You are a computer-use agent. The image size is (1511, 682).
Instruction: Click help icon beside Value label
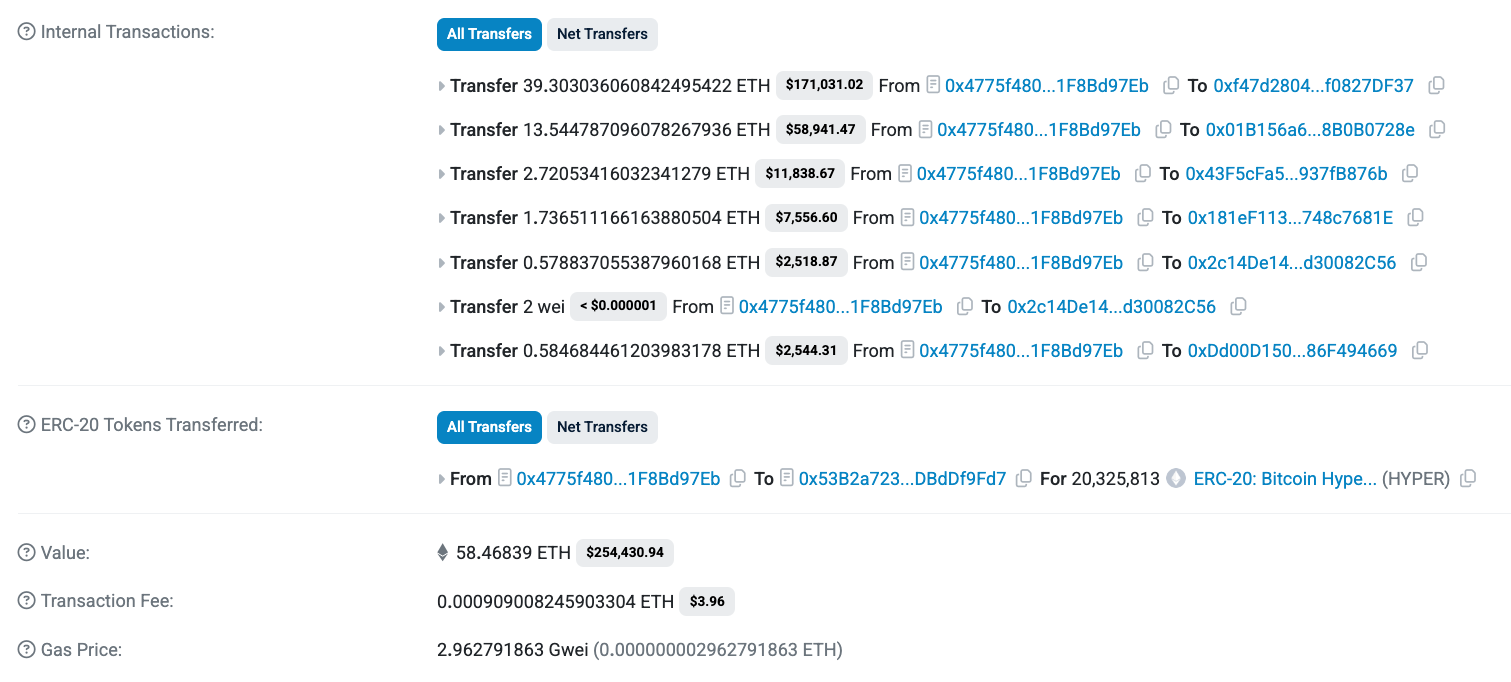(27, 552)
